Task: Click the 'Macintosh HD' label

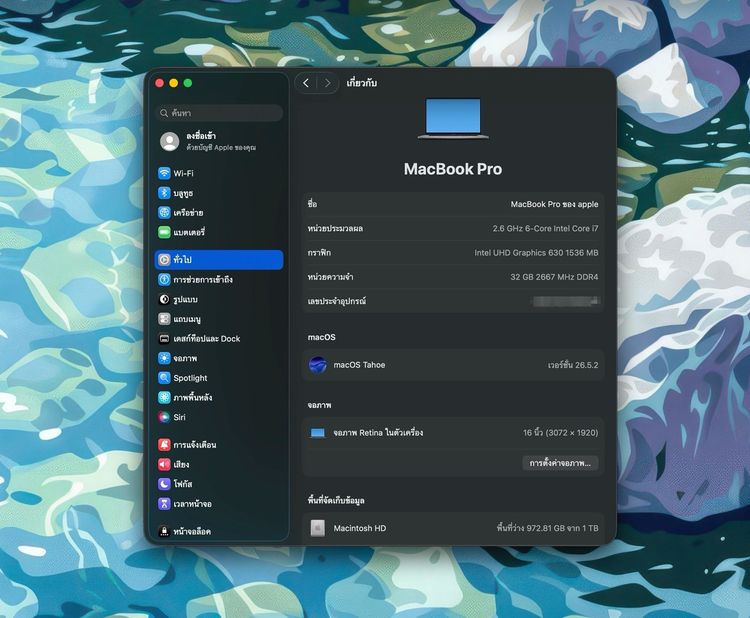Action: point(360,528)
